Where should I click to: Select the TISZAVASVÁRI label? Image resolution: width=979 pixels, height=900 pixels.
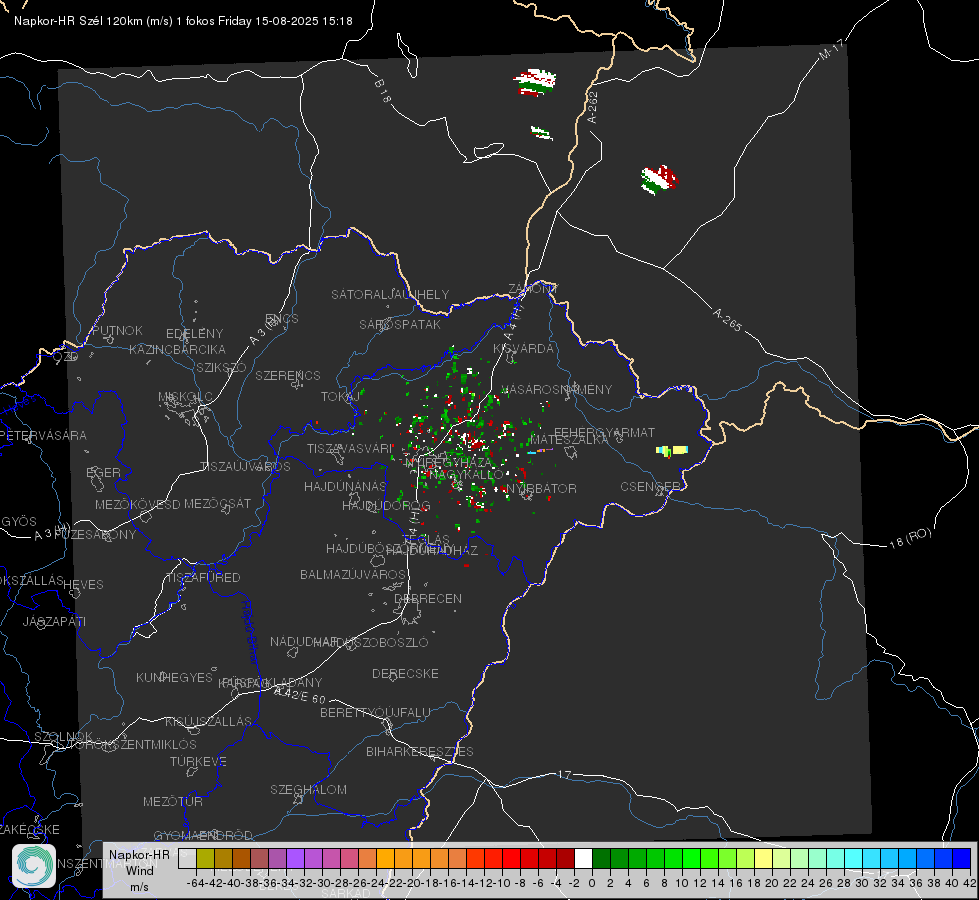pos(350,448)
